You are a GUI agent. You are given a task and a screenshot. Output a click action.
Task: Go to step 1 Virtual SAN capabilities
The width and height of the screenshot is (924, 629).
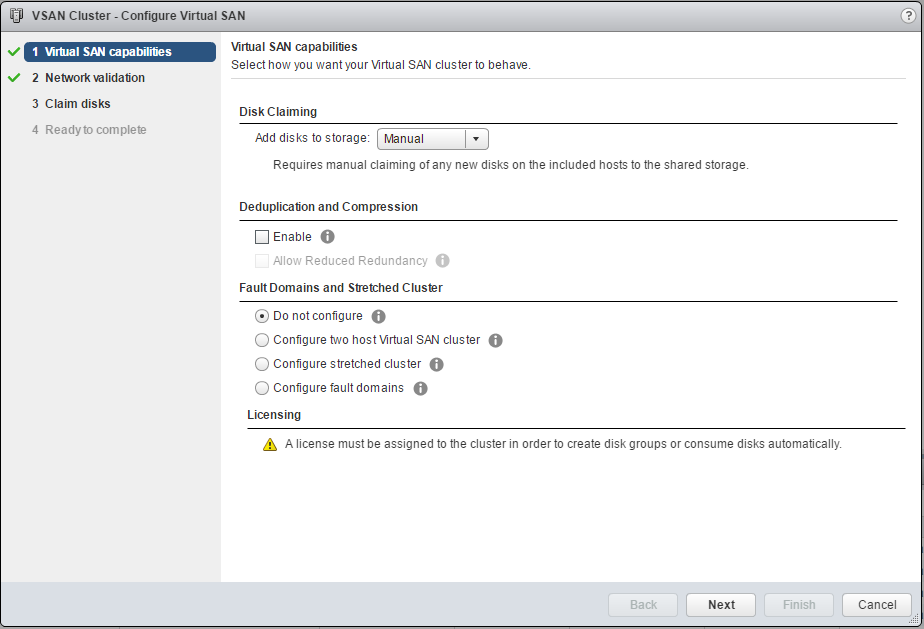120,52
